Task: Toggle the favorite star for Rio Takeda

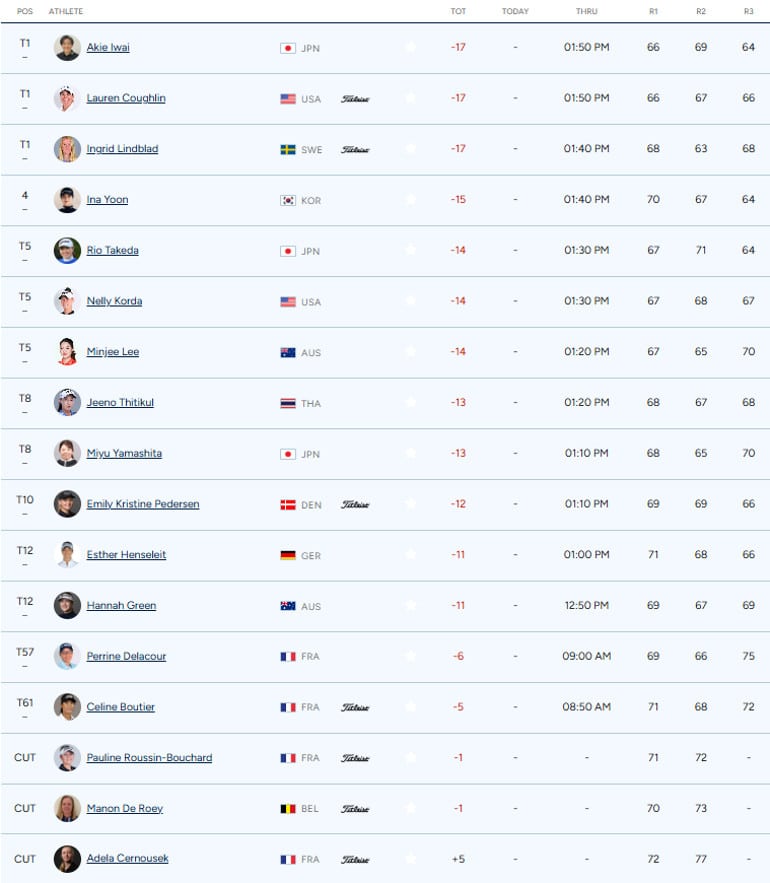Action: tap(411, 250)
